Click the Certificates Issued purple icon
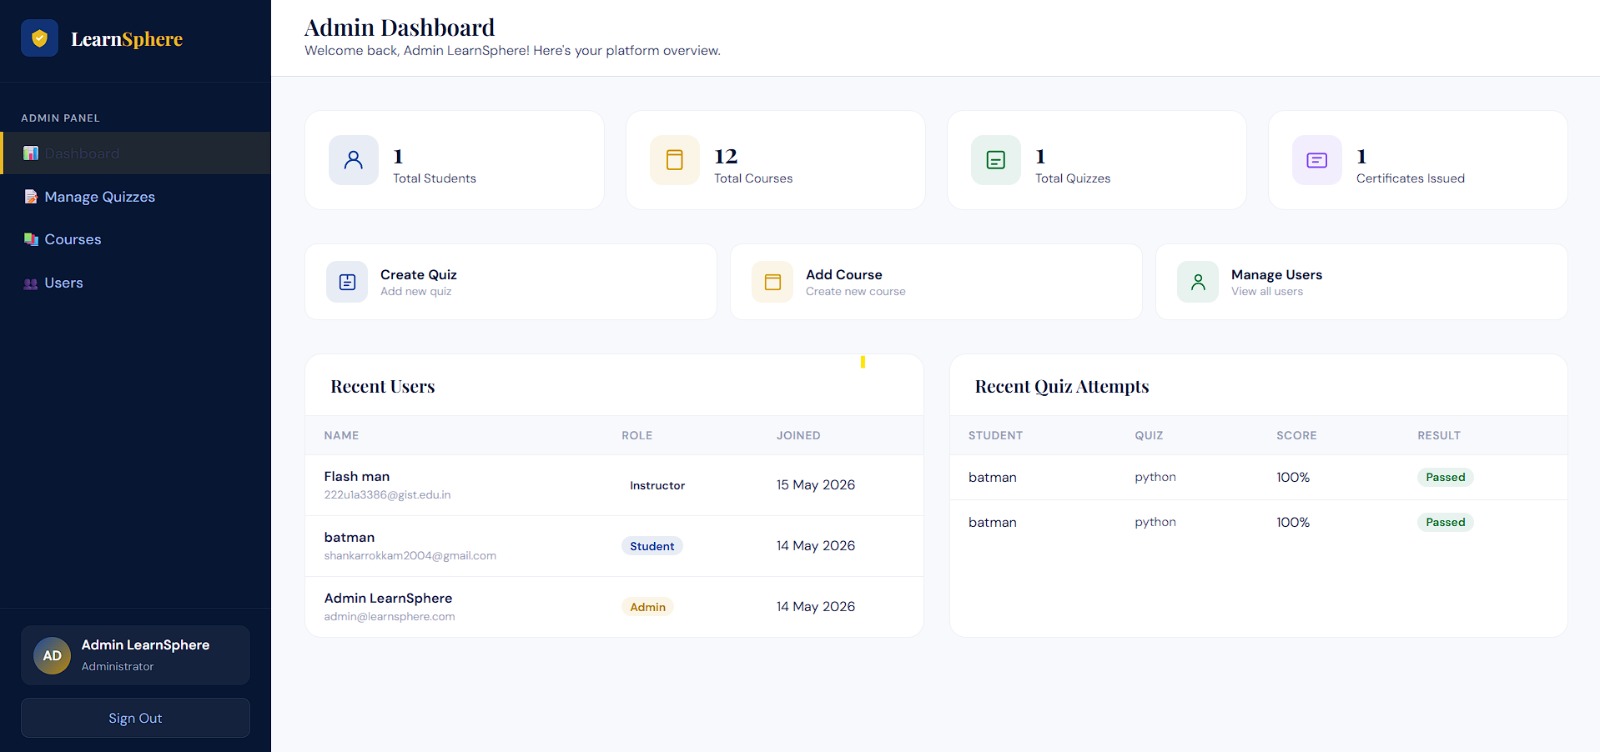The height and width of the screenshot is (752, 1600). [x=1317, y=160]
